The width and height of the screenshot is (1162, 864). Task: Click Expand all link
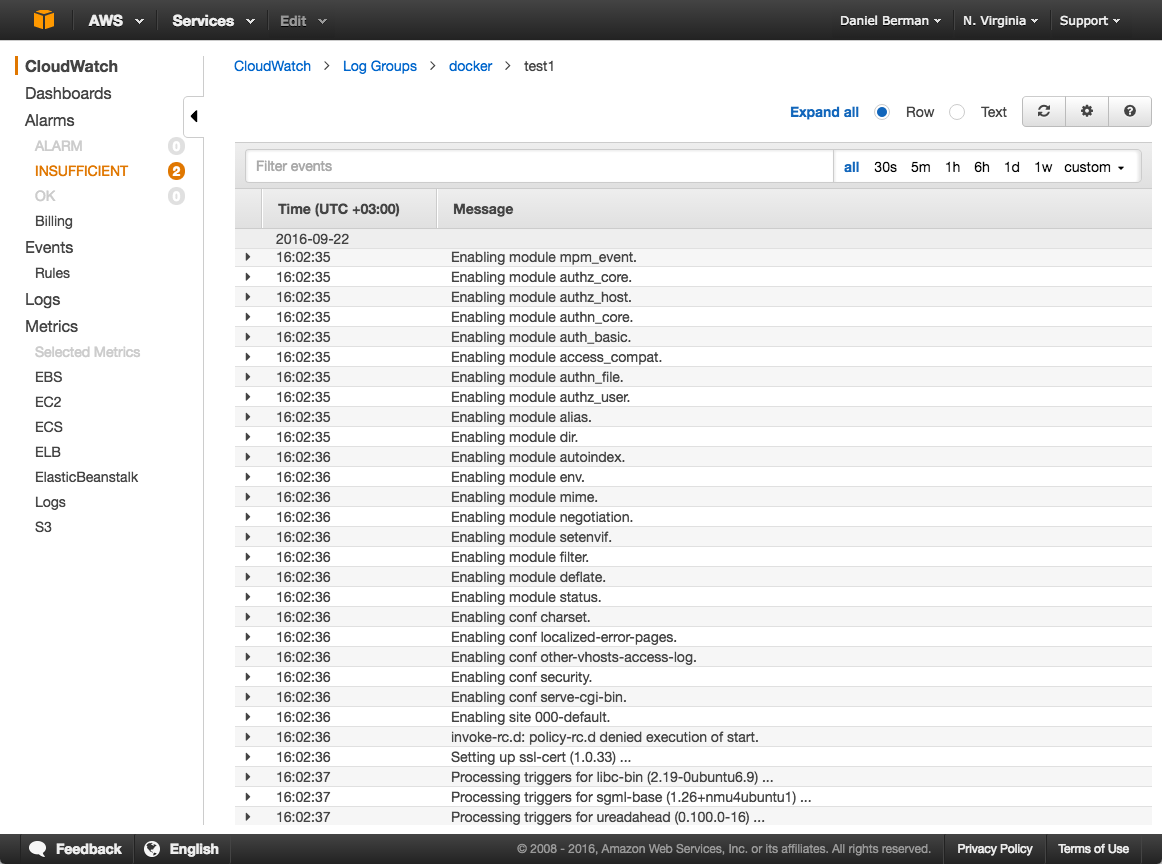[824, 112]
